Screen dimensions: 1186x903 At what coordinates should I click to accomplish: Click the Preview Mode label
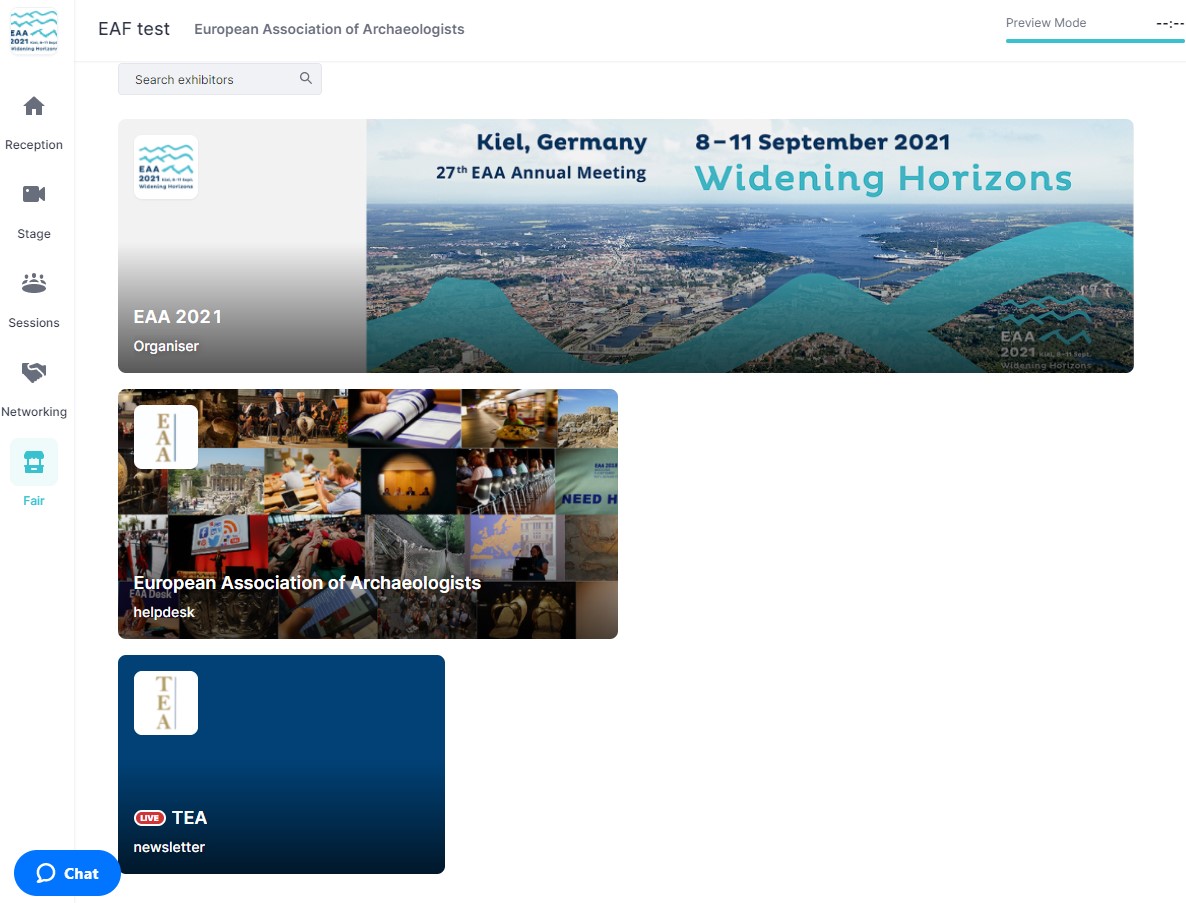[x=1046, y=23]
